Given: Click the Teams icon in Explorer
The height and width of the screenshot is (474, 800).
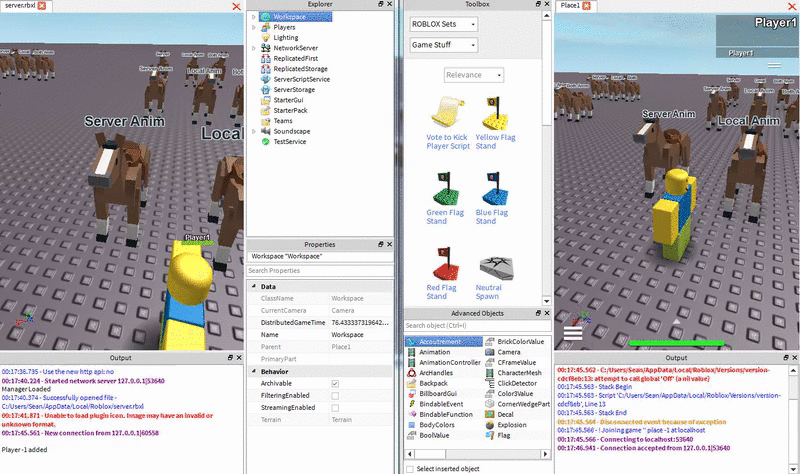Looking at the screenshot, I should (x=265, y=121).
